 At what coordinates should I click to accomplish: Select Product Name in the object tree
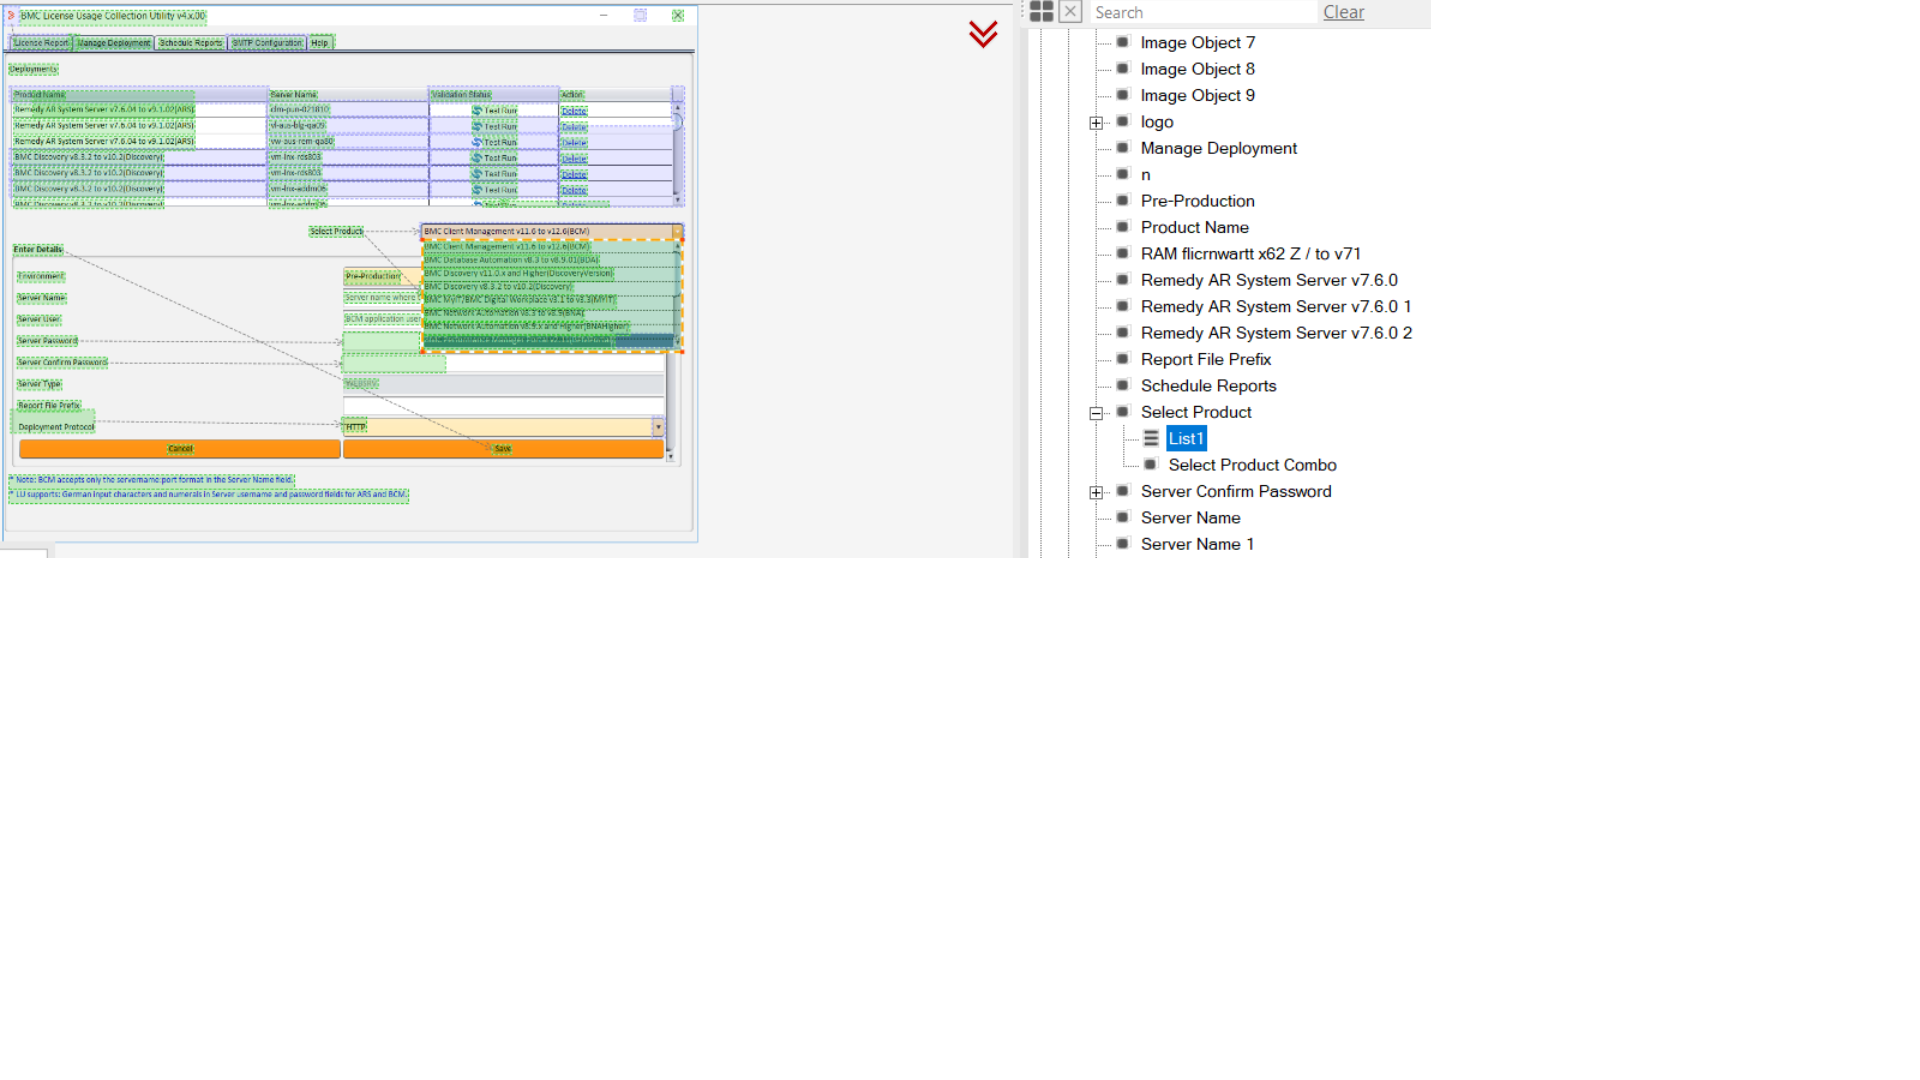(x=1194, y=228)
